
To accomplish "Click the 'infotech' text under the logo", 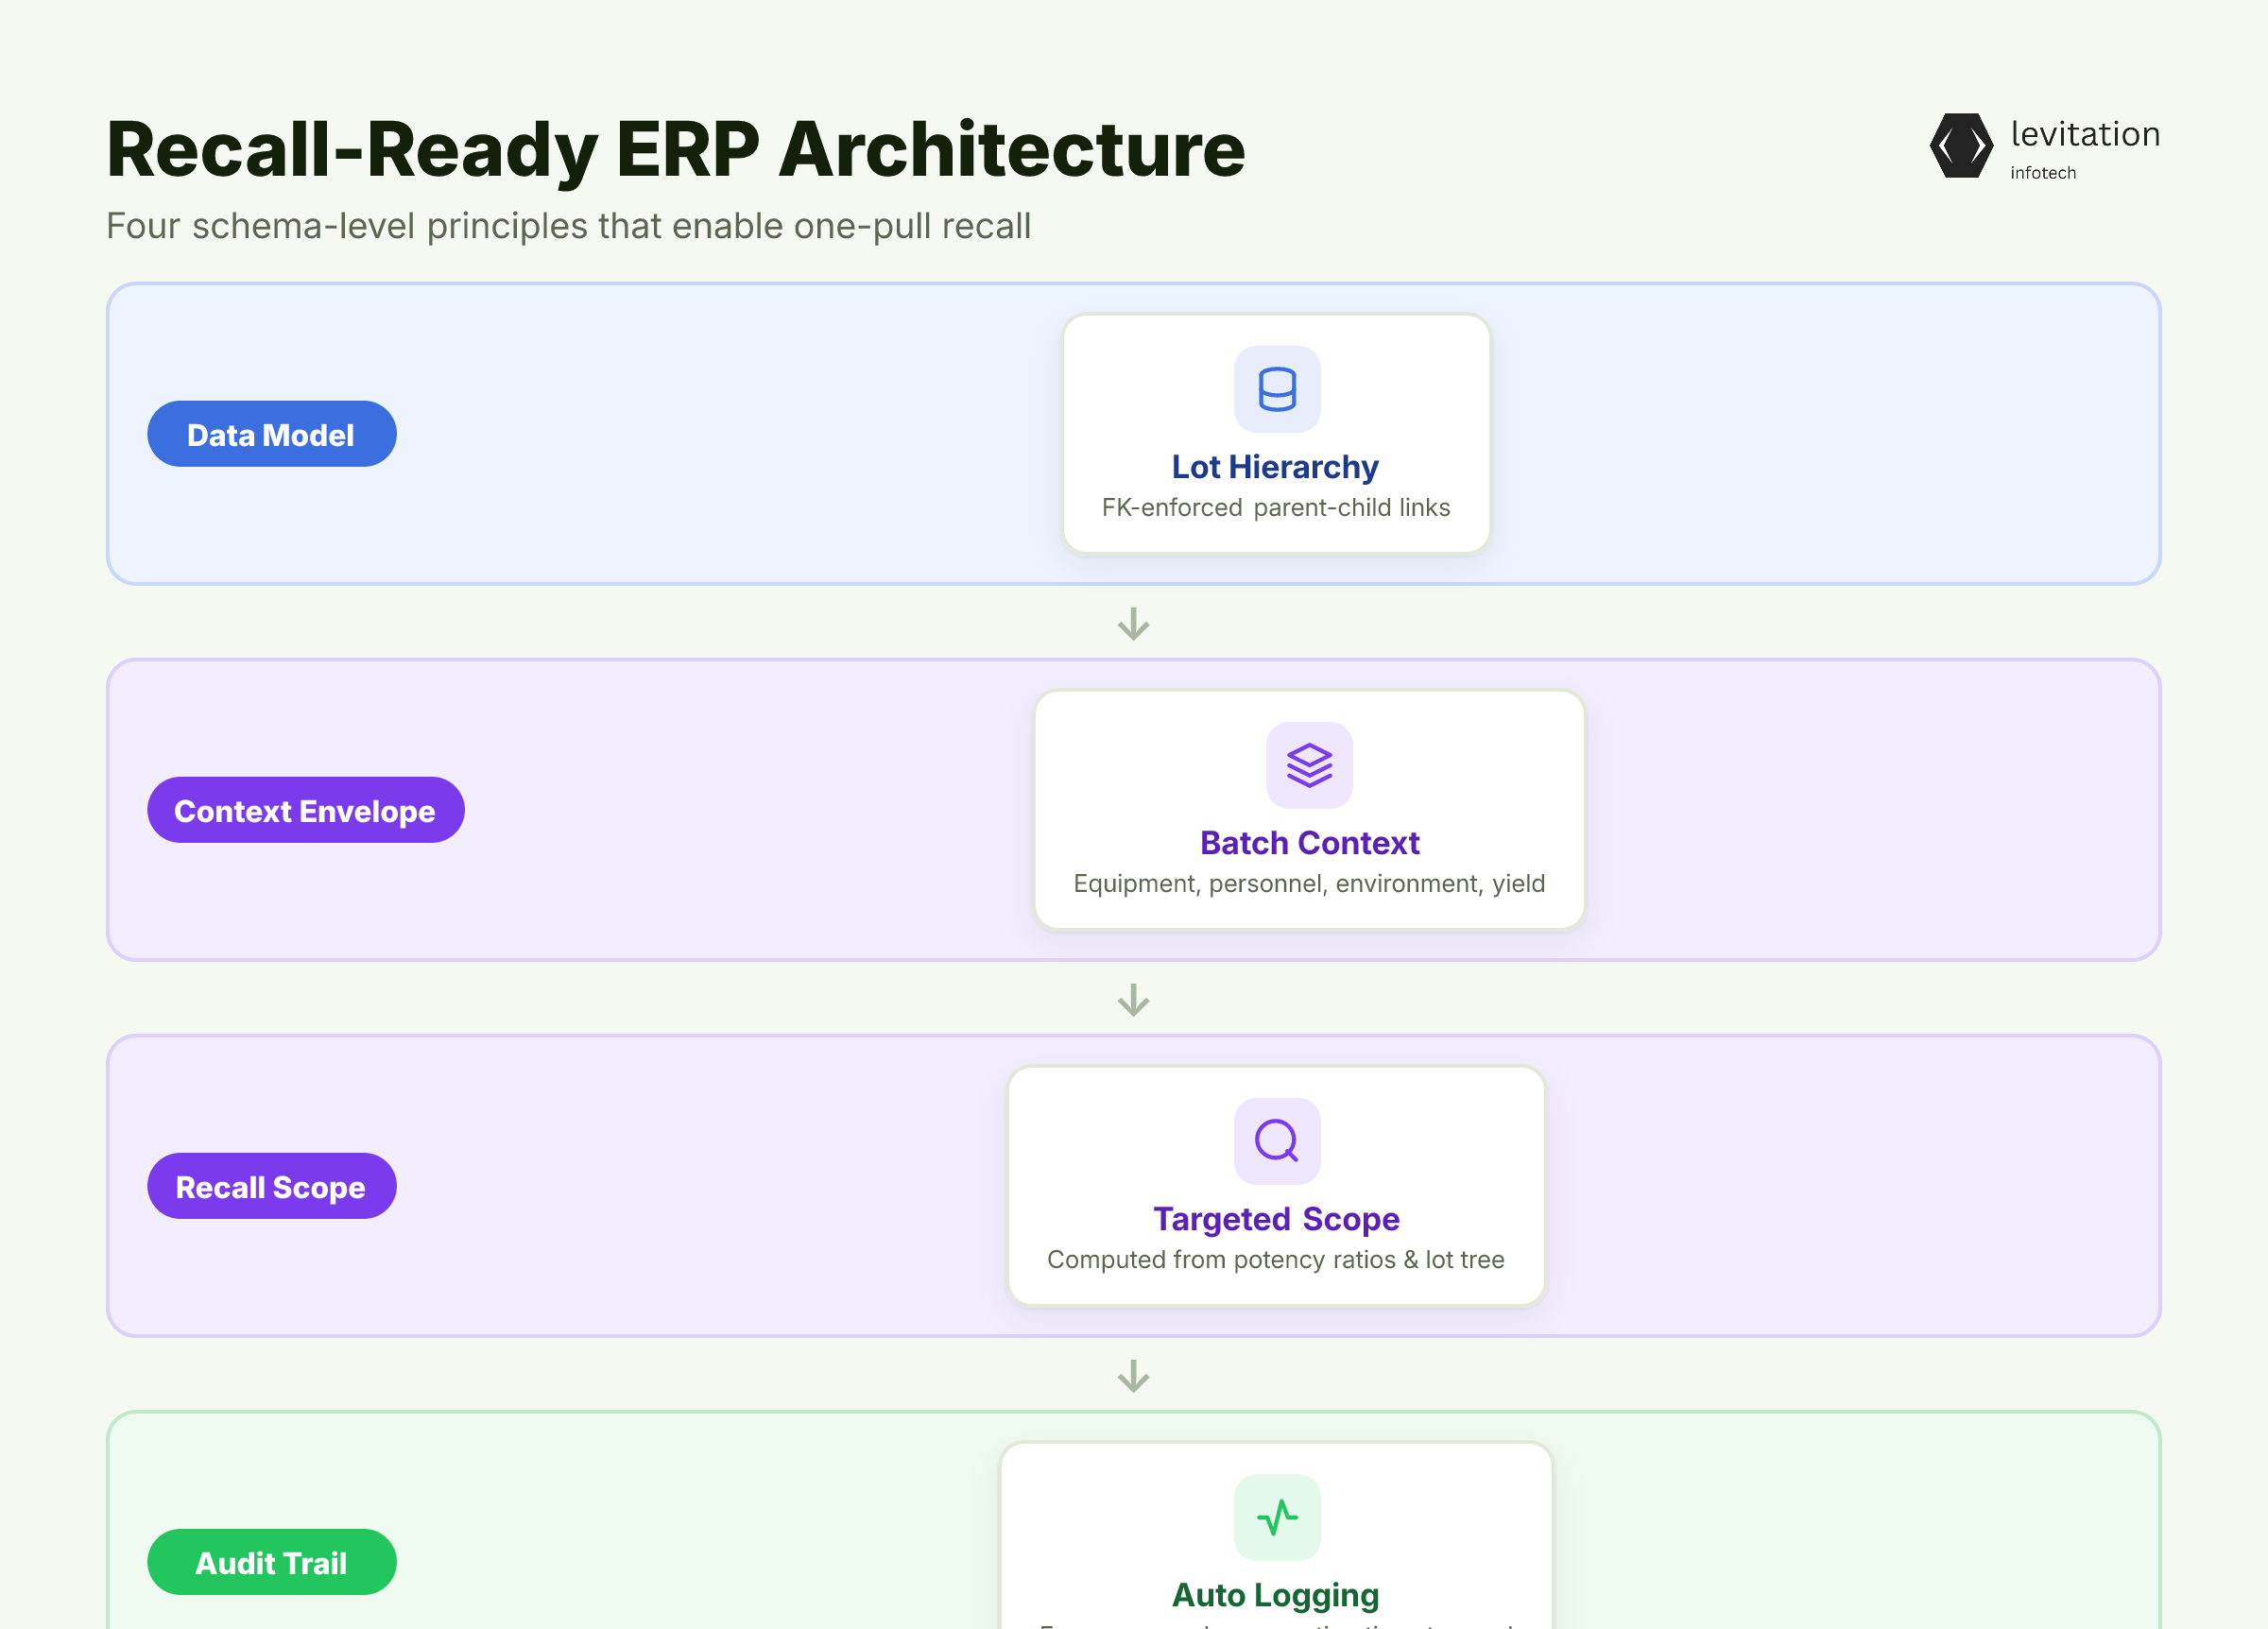I will tap(2043, 173).
